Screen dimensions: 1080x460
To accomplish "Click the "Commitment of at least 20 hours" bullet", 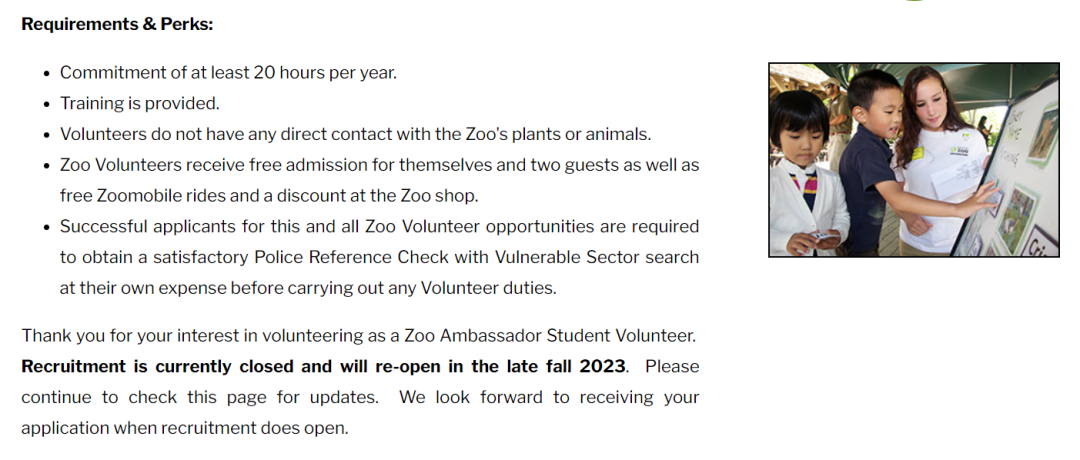I will [x=228, y=72].
